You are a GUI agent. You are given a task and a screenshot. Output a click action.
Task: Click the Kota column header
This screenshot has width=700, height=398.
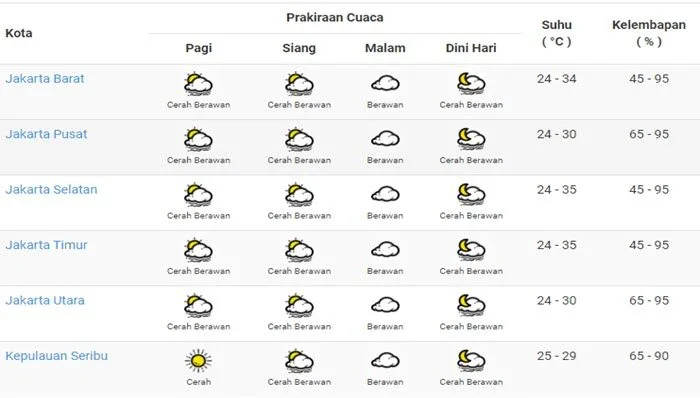19,33
